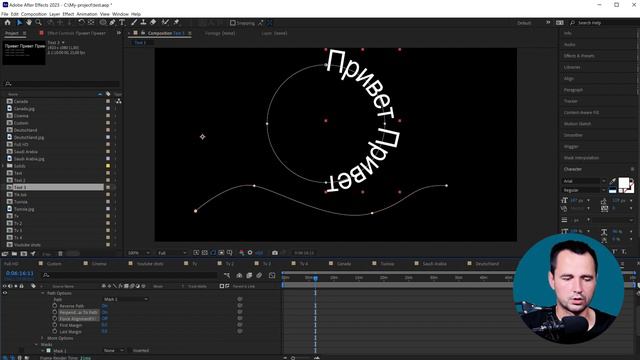The width and height of the screenshot is (640, 360).
Task: Click the Home icon in toolbar
Action: pos(7,23)
